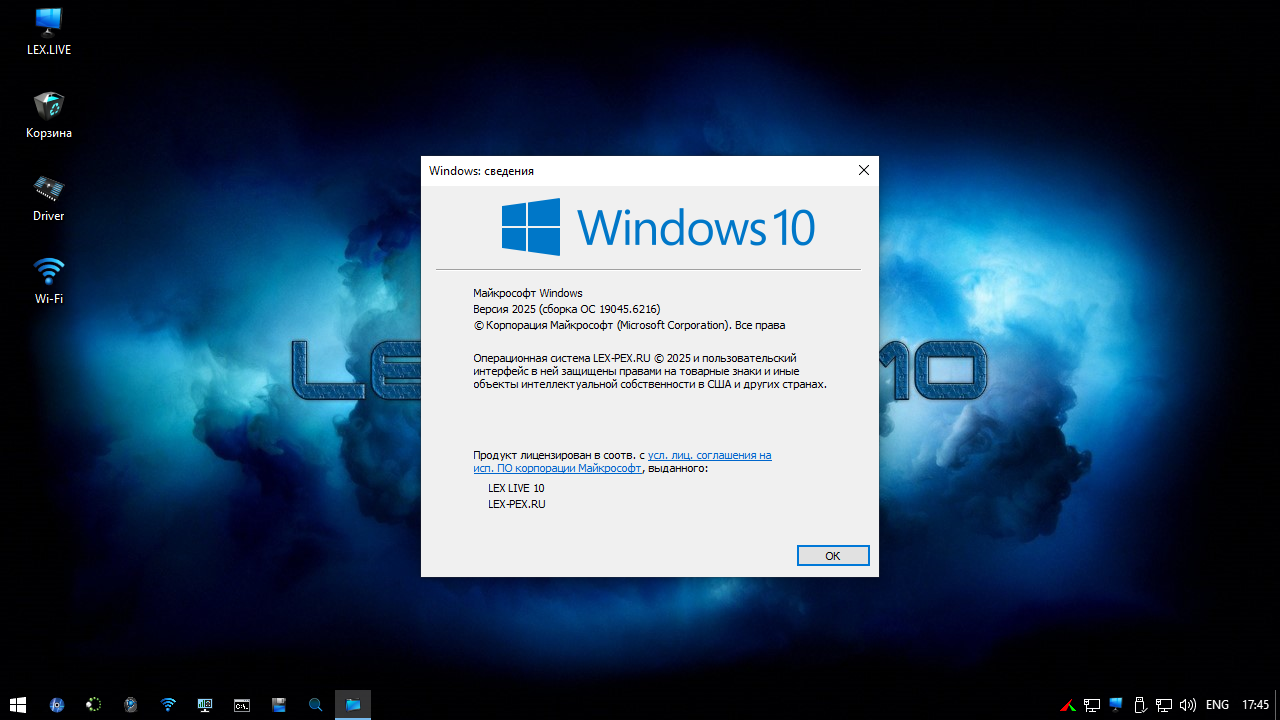Click the Wi-Fi icon in the taskbar
Screen dimensions: 1280x720
coord(168,705)
